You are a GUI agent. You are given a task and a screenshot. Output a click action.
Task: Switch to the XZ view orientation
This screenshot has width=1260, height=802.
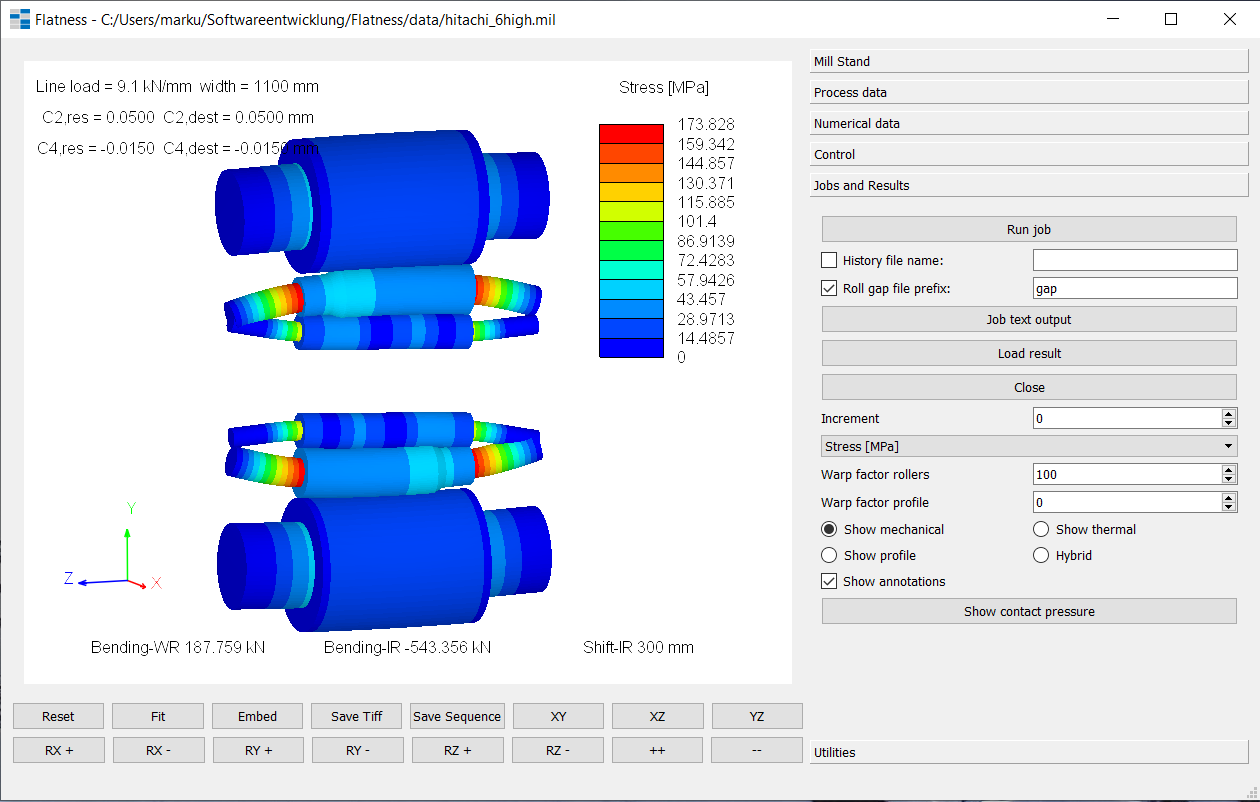coord(656,716)
